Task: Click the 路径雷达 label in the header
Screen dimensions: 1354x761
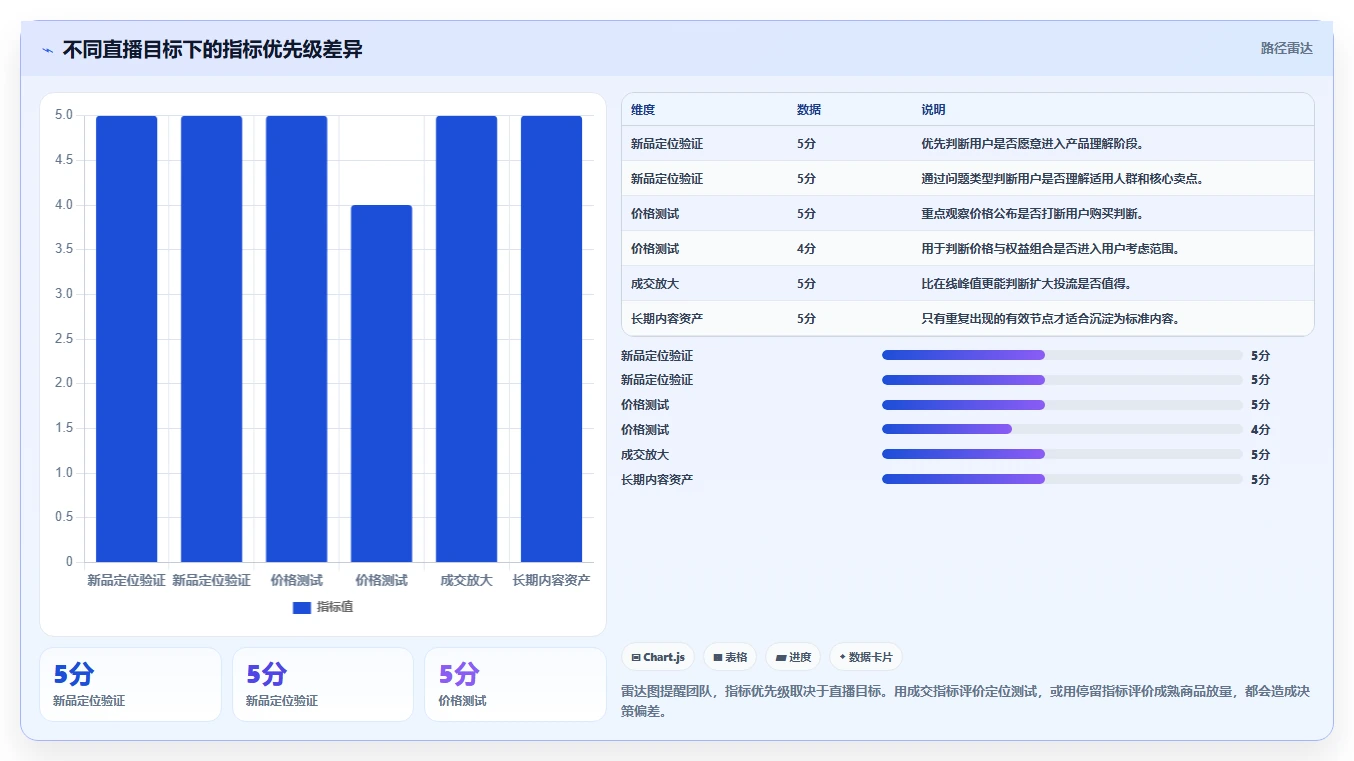Action: click(x=1286, y=48)
